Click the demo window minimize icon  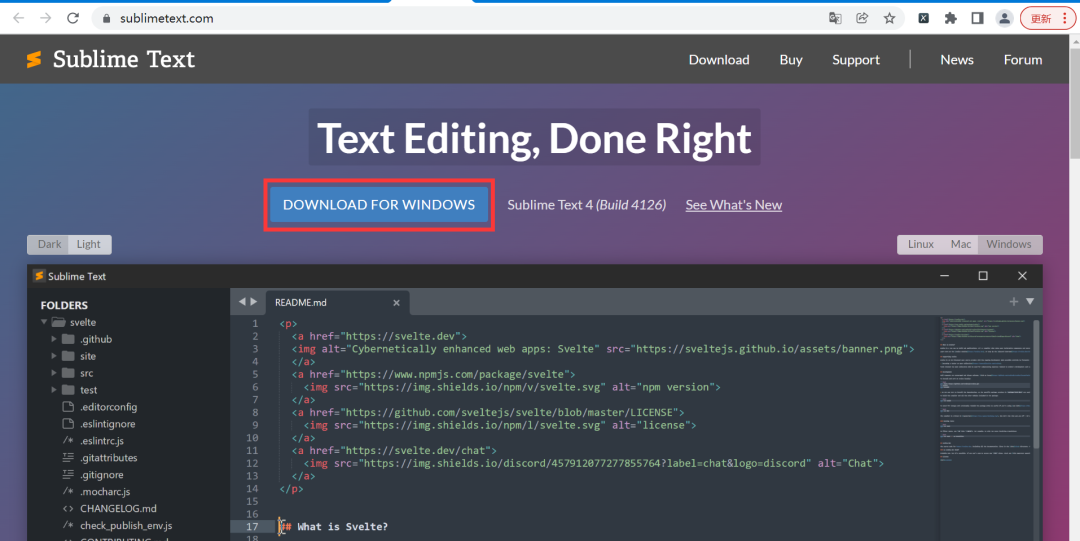[945, 276]
